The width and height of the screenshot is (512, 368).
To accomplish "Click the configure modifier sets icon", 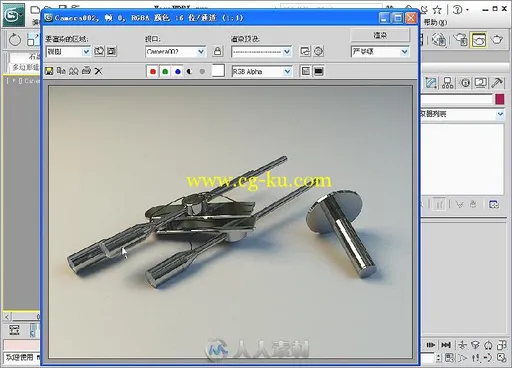I will pyautogui.click(x=494, y=204).
